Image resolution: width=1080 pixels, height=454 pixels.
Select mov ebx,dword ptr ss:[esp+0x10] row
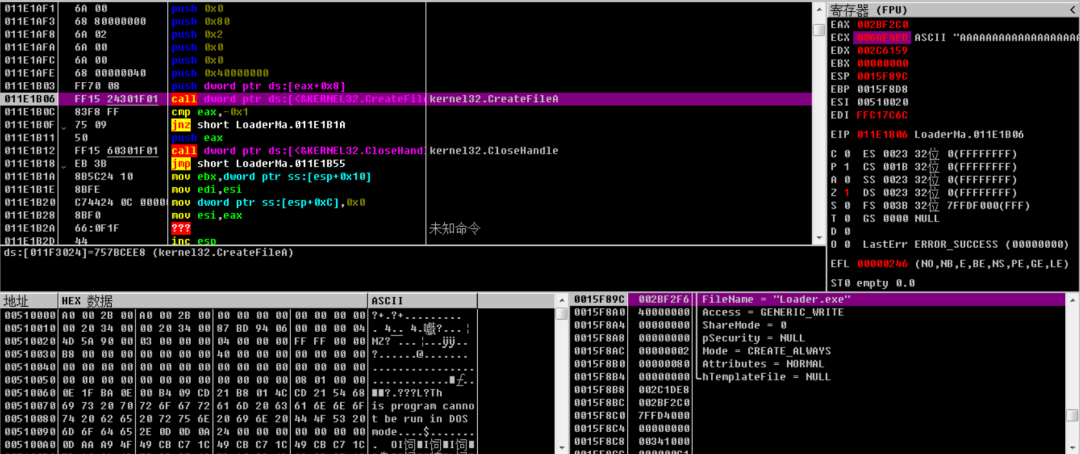(406, 177)
